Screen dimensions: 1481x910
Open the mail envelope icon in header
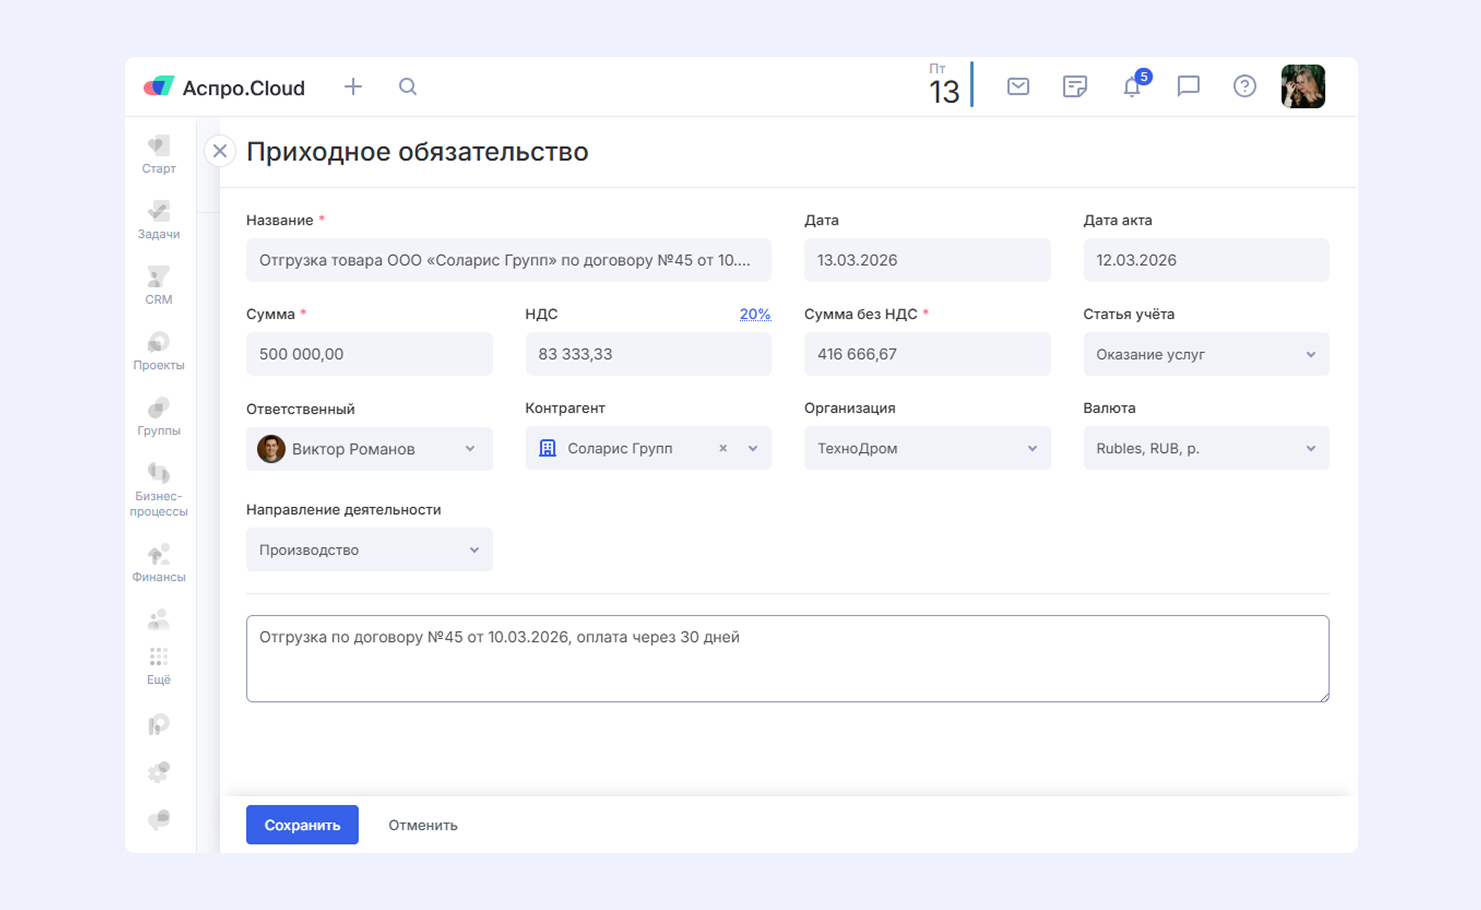[1018, 87]
